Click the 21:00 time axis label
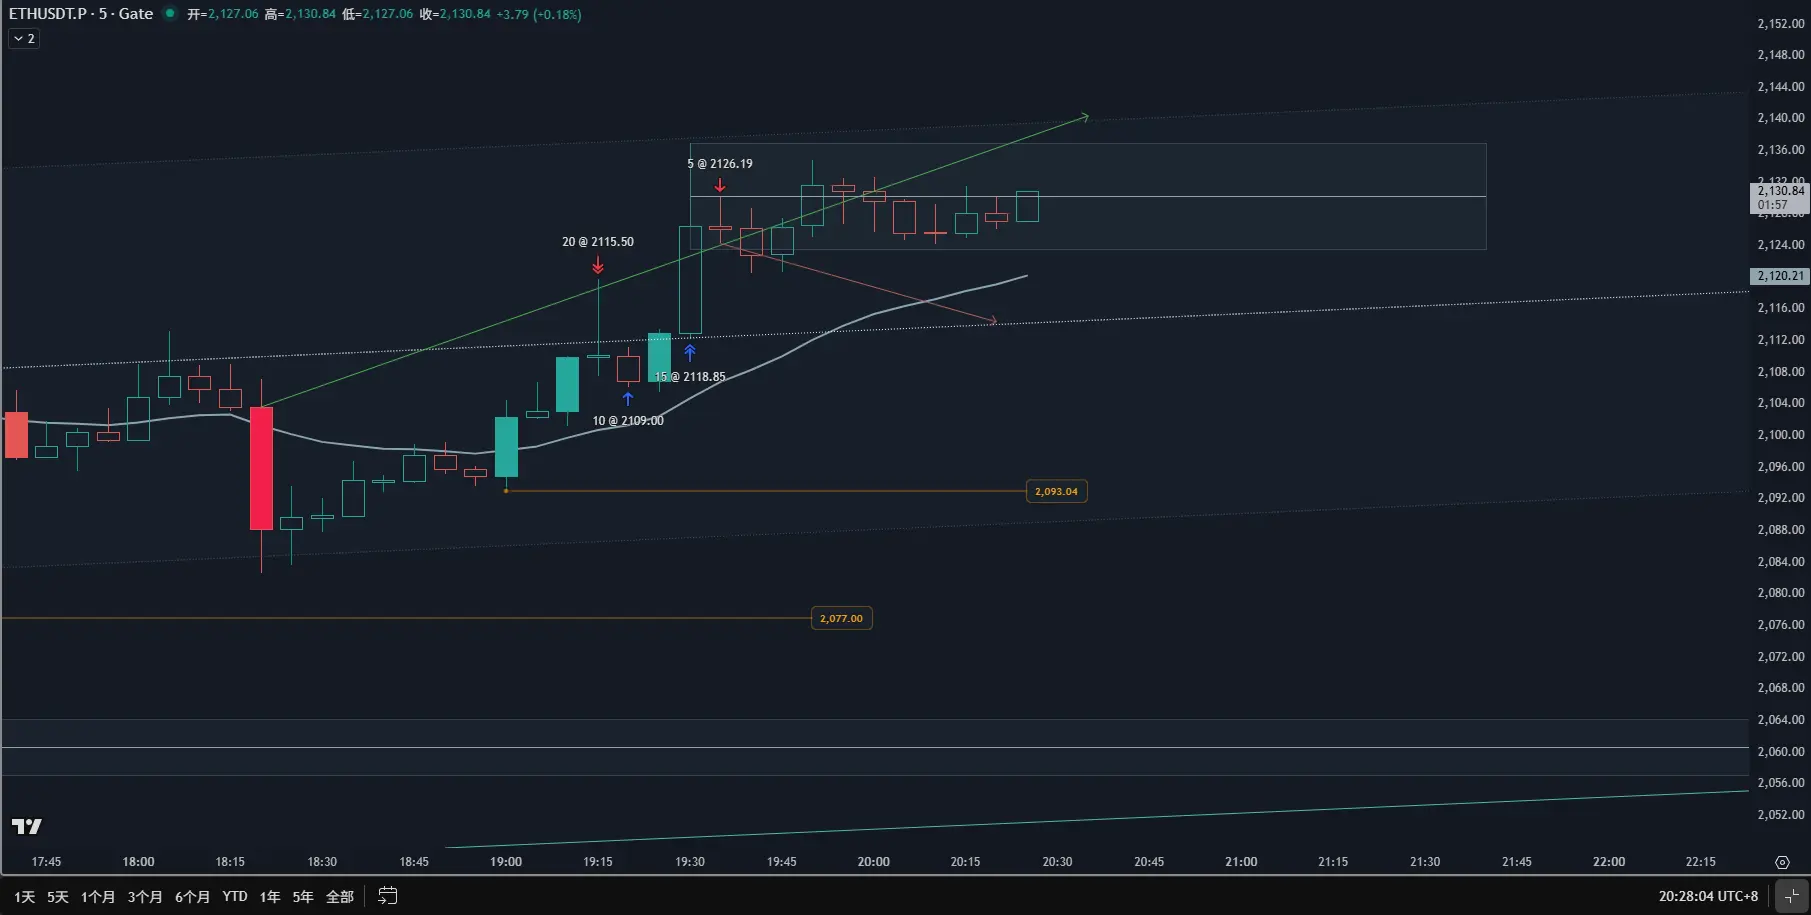 [1241, 862]
